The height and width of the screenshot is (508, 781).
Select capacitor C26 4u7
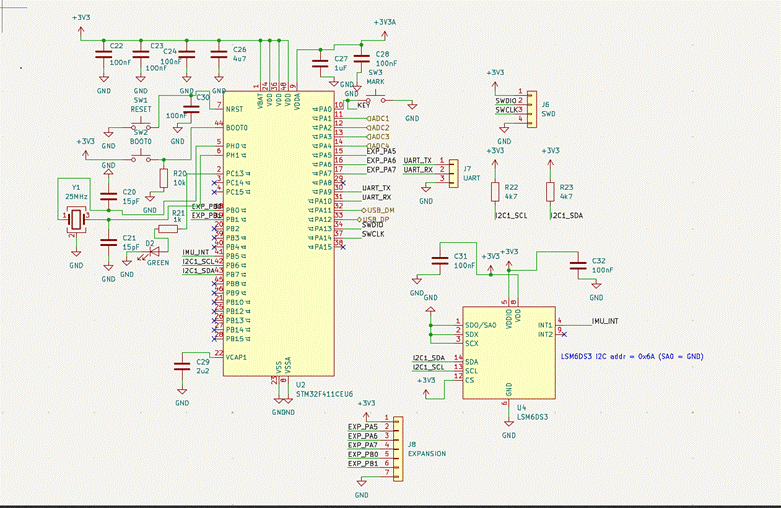point(219,54)
